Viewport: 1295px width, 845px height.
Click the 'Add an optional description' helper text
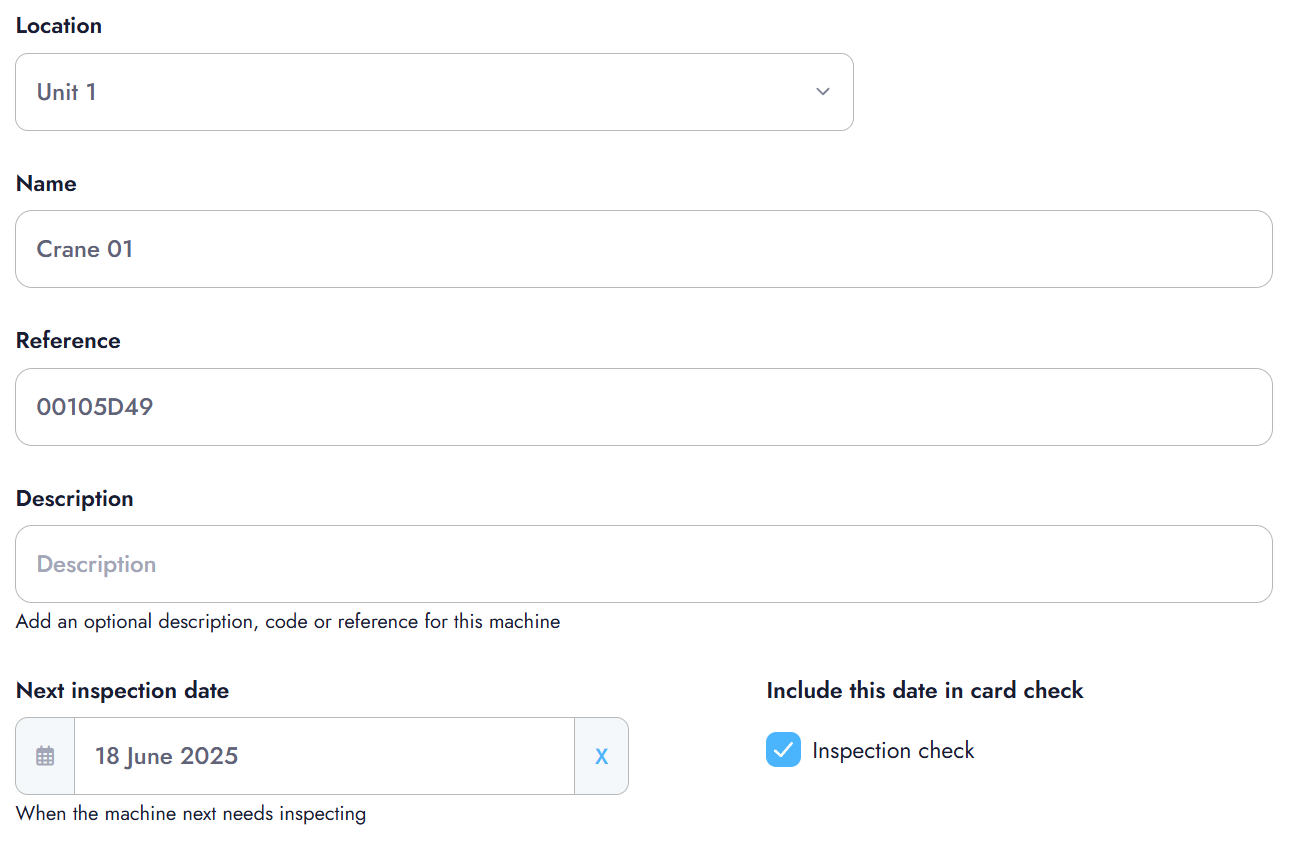(288, 622)
